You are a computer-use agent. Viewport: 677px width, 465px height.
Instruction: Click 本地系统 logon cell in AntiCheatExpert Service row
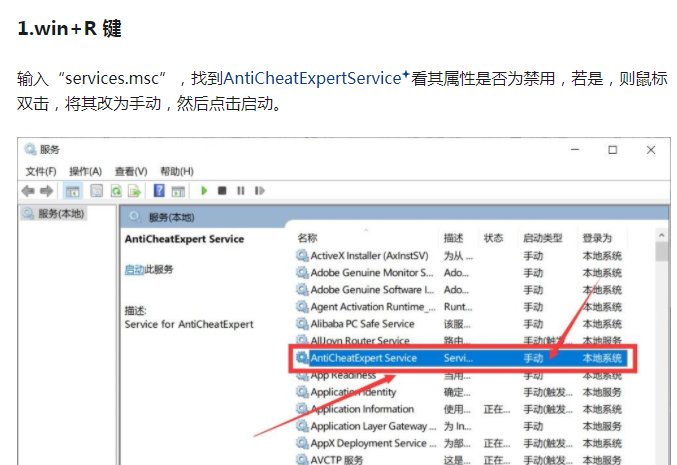tap(602, 357)
